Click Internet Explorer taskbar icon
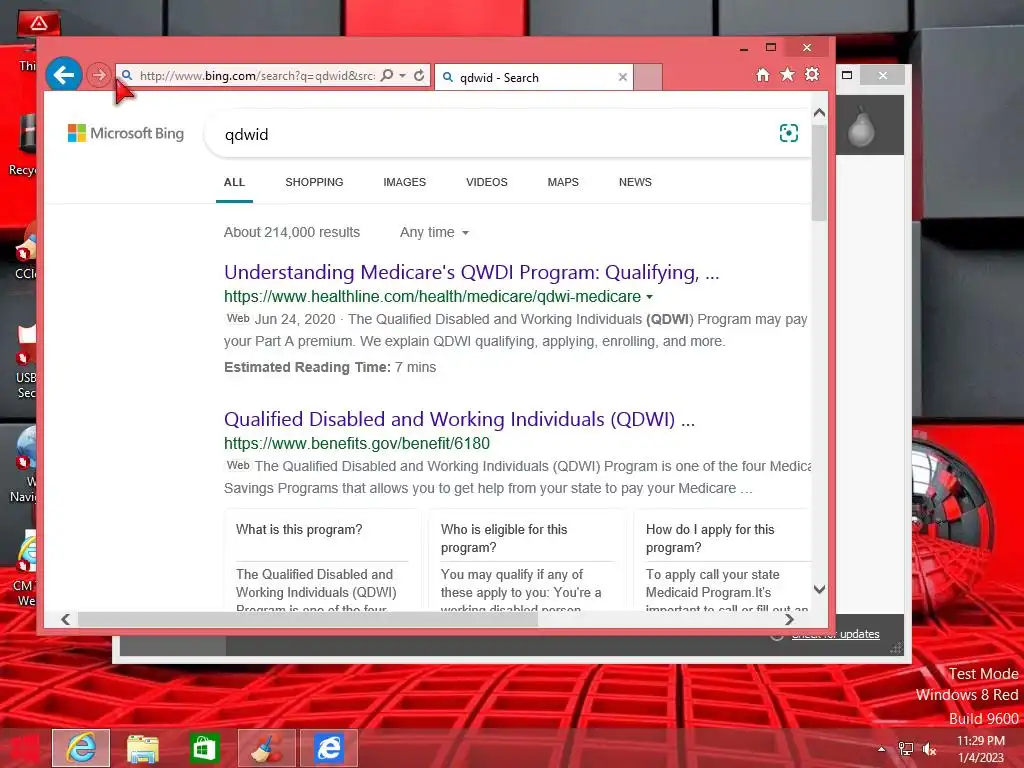 [81, 748]
